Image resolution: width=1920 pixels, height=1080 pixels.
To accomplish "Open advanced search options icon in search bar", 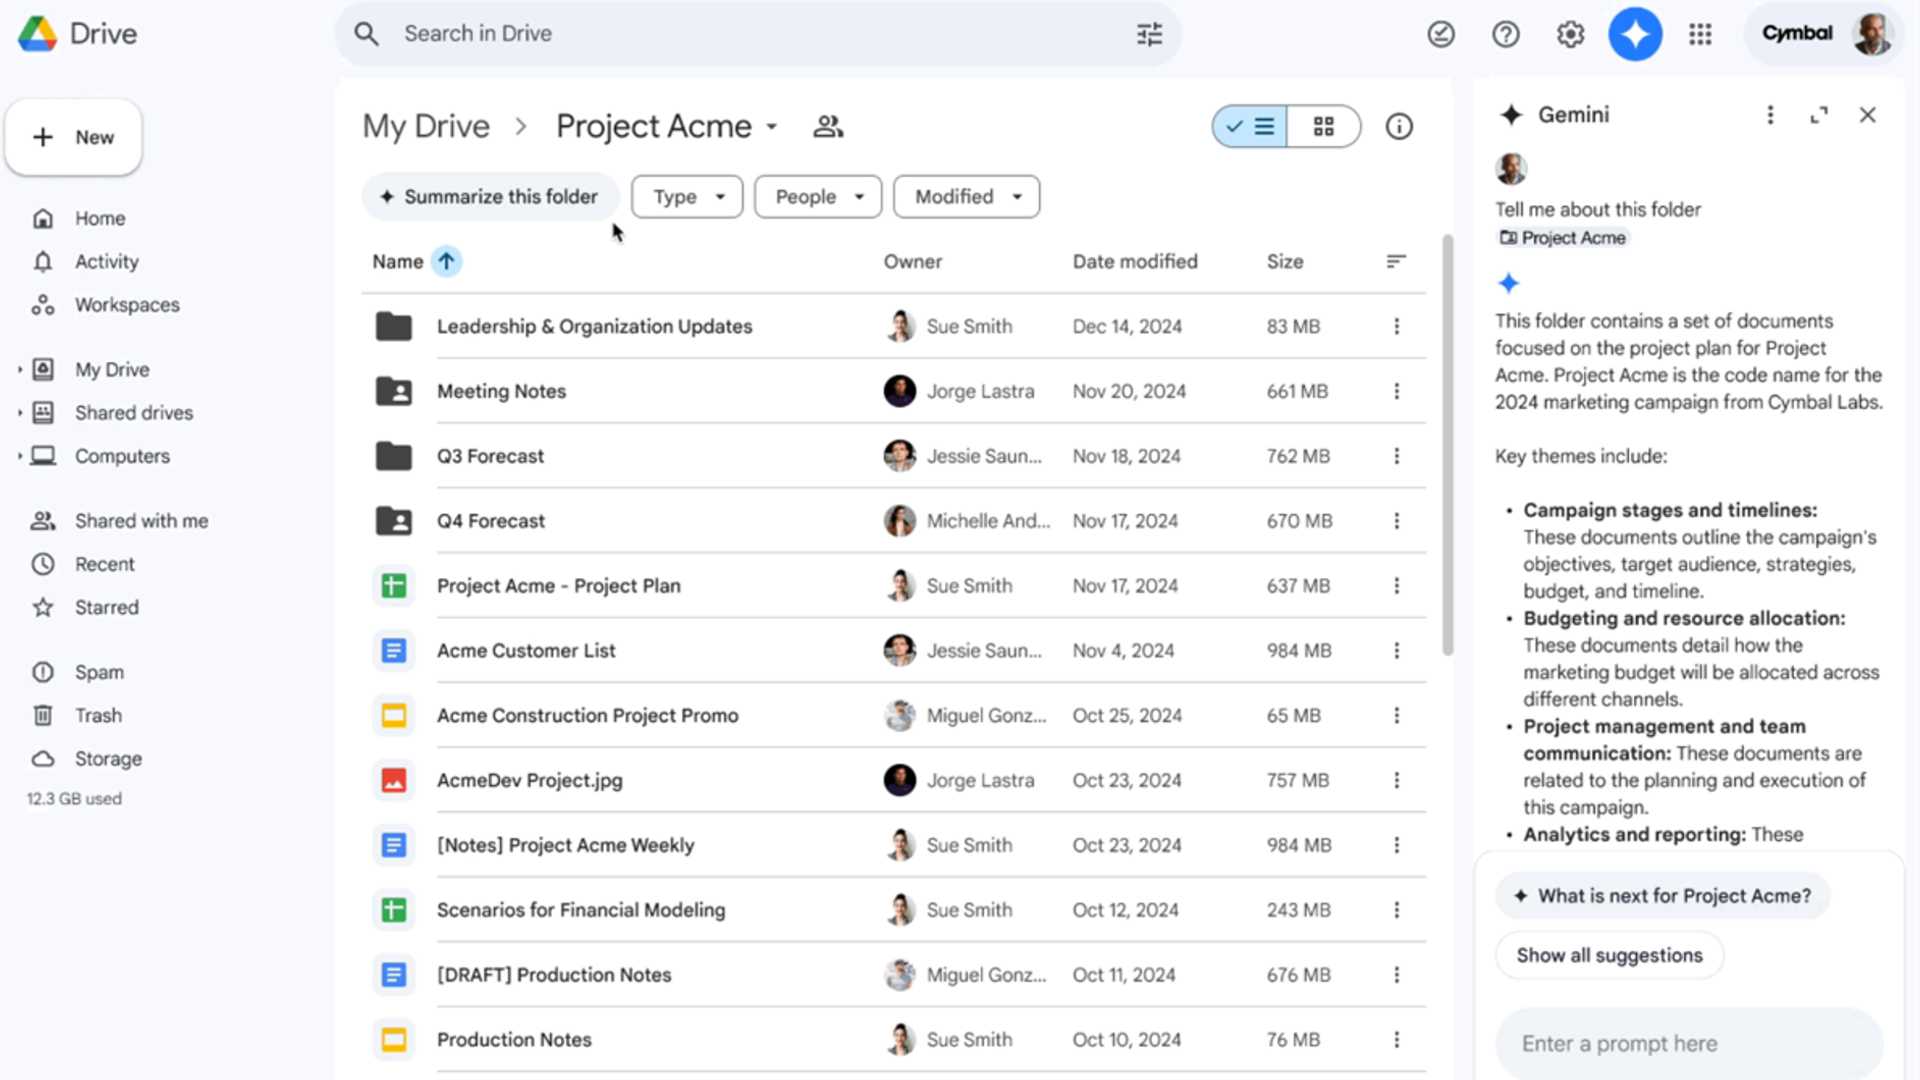I will [x=1148, y=33].
